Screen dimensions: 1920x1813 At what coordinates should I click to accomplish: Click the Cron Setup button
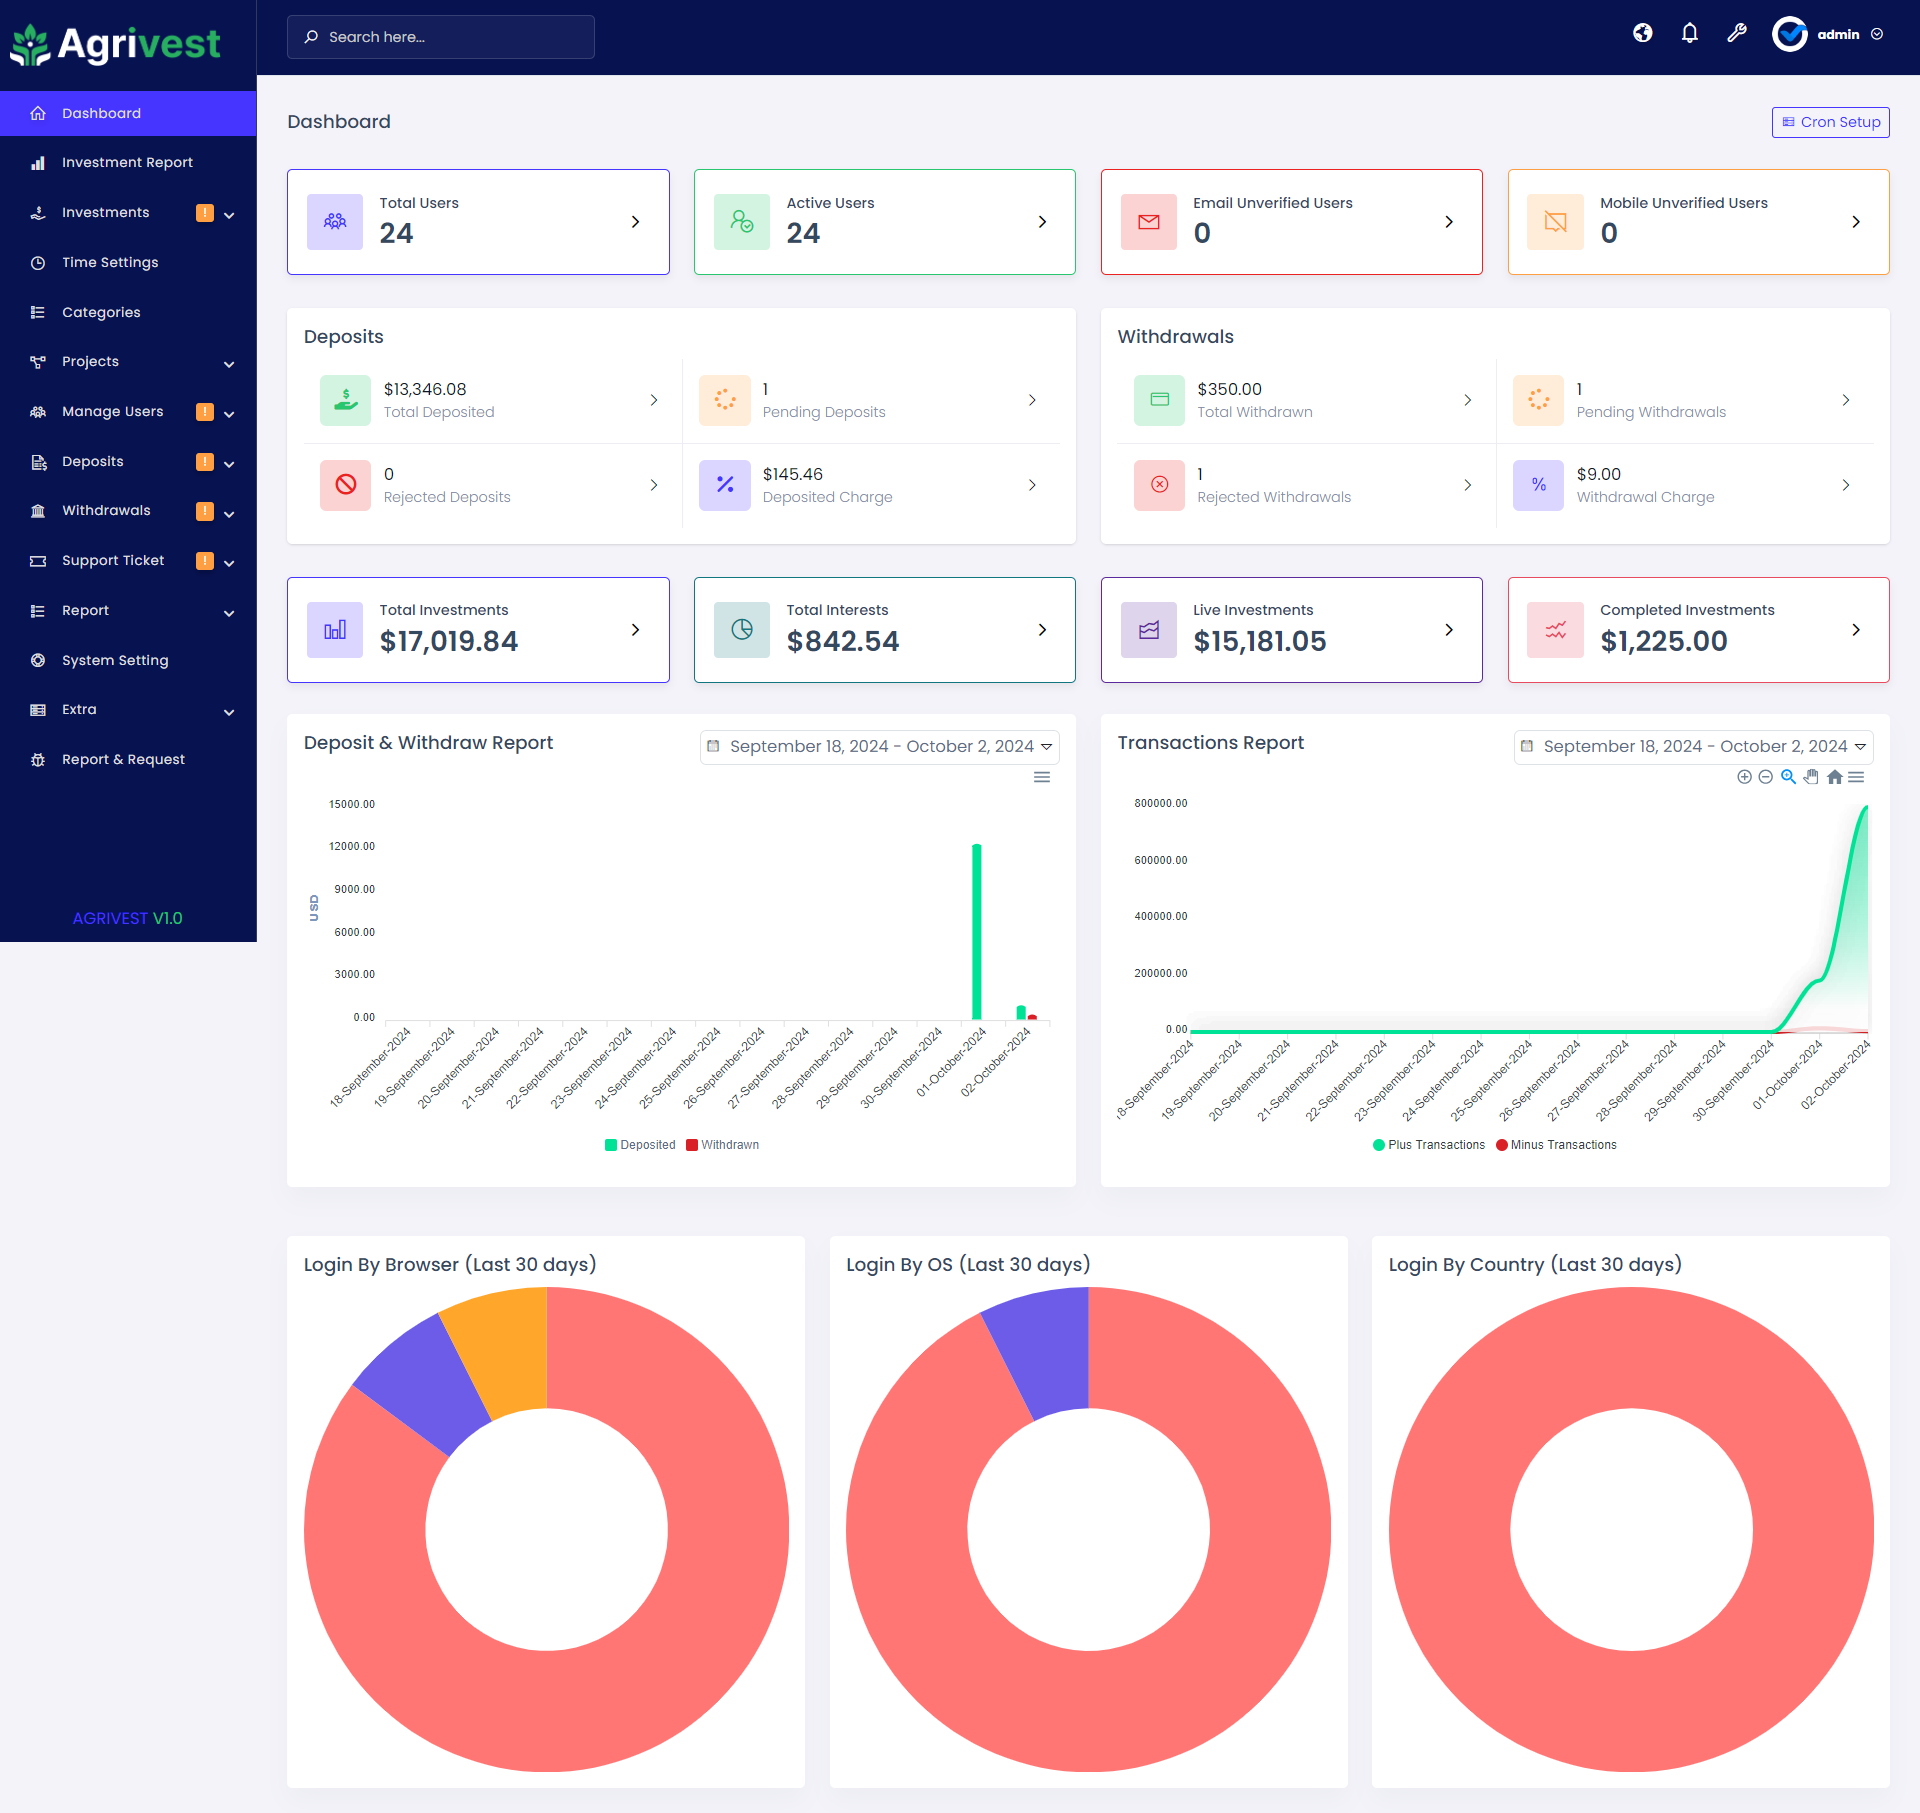coord(1830,122)
